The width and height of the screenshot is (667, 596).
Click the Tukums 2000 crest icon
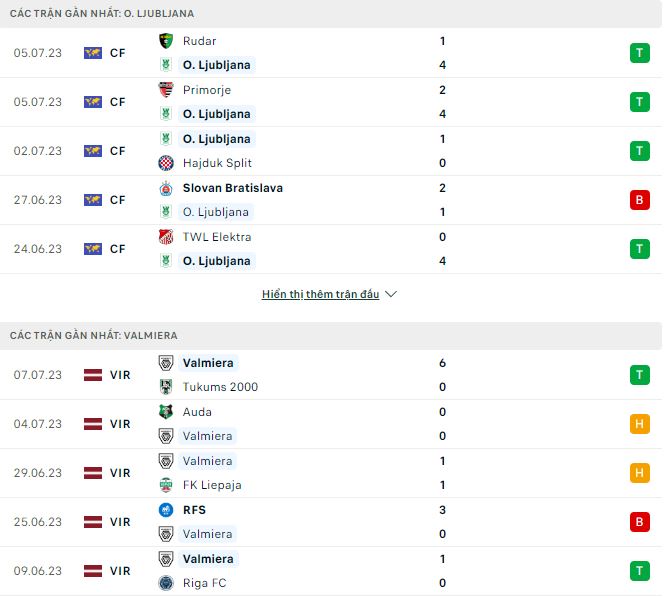[x=166, y=387]
